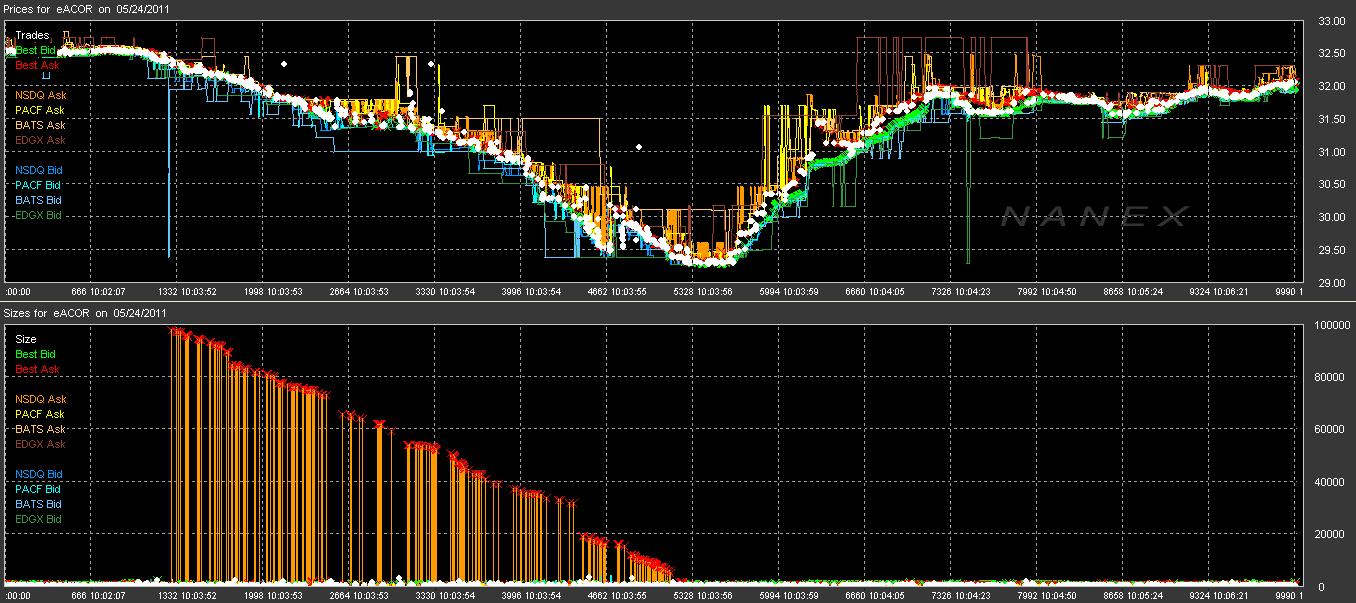Click "EDGX Ask" legend label in Sizes chart

[40, 444]
